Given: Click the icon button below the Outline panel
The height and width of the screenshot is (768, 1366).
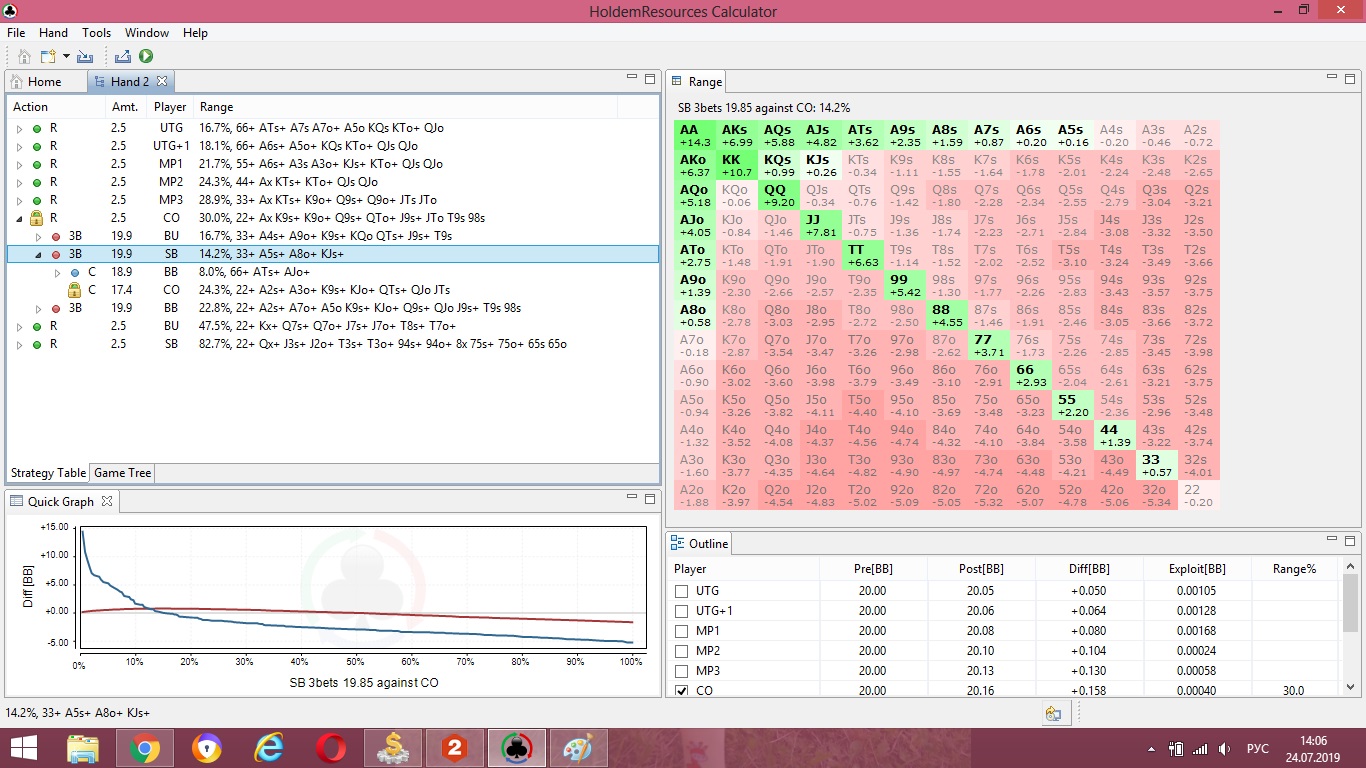Looking at the screenshot, I should tap(1053, 713).
